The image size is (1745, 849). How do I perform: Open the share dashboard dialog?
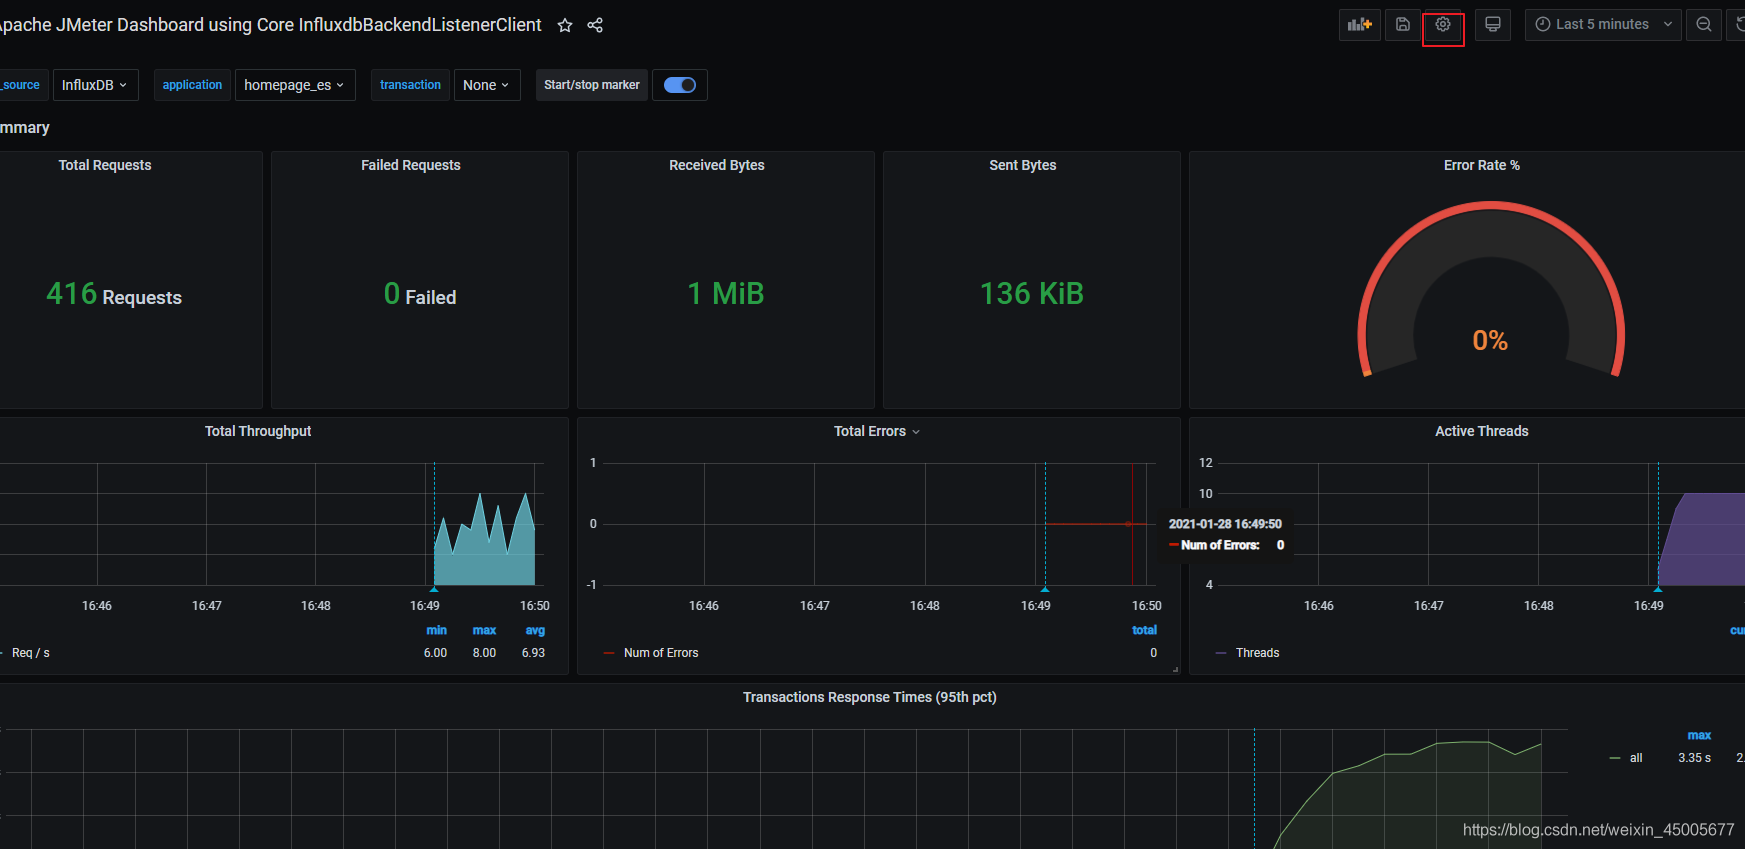pyautogui.click(x=595, y=25)
